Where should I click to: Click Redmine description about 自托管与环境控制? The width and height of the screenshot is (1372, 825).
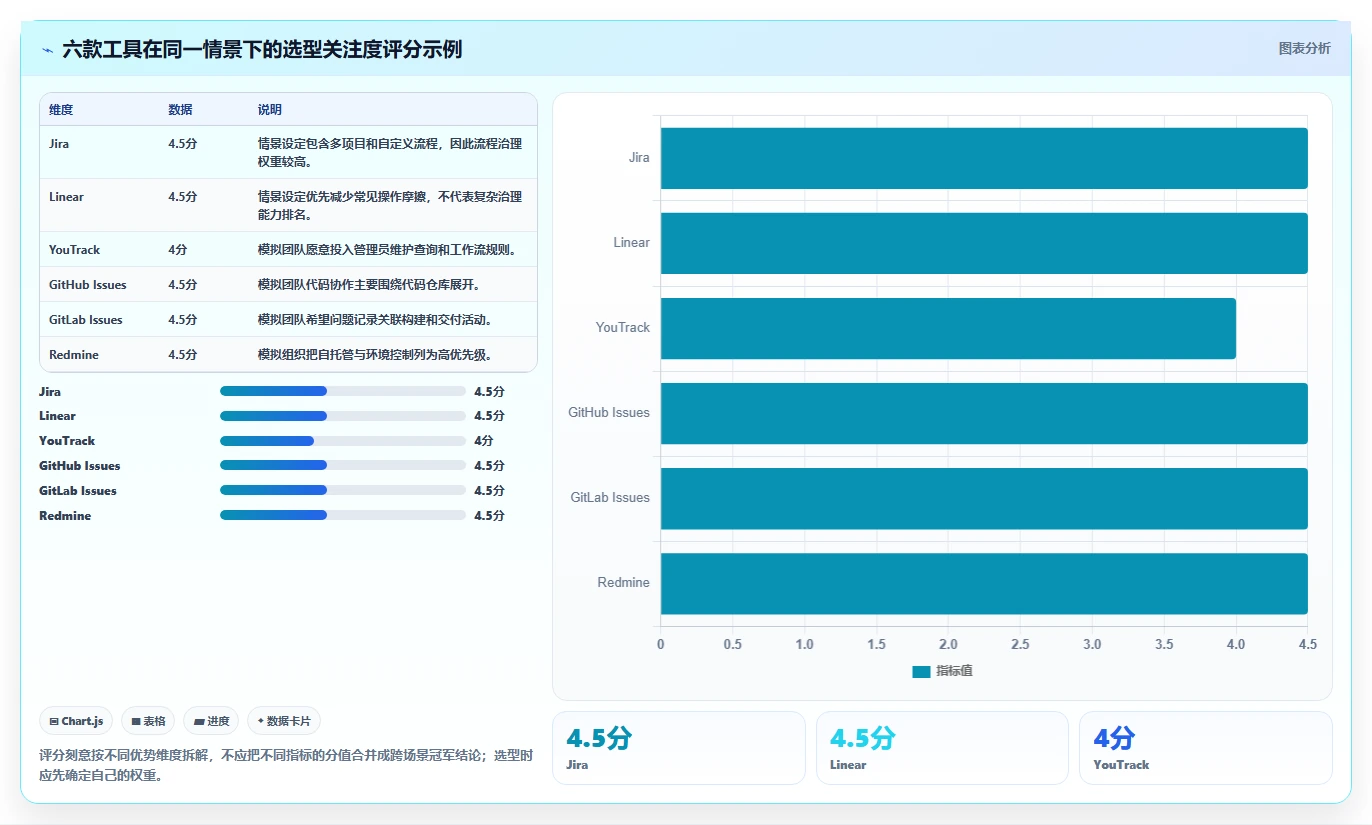374,355
